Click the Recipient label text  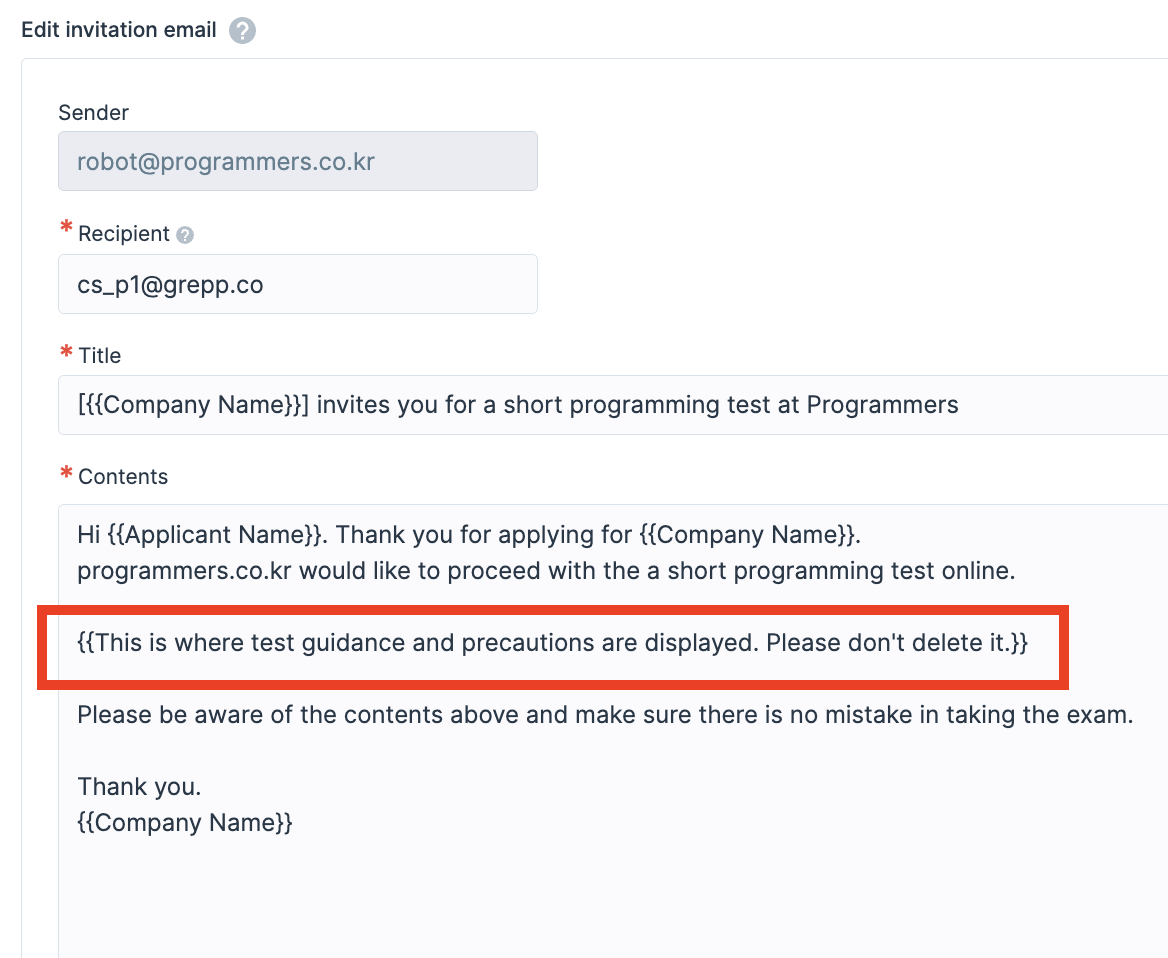[124, 234]
